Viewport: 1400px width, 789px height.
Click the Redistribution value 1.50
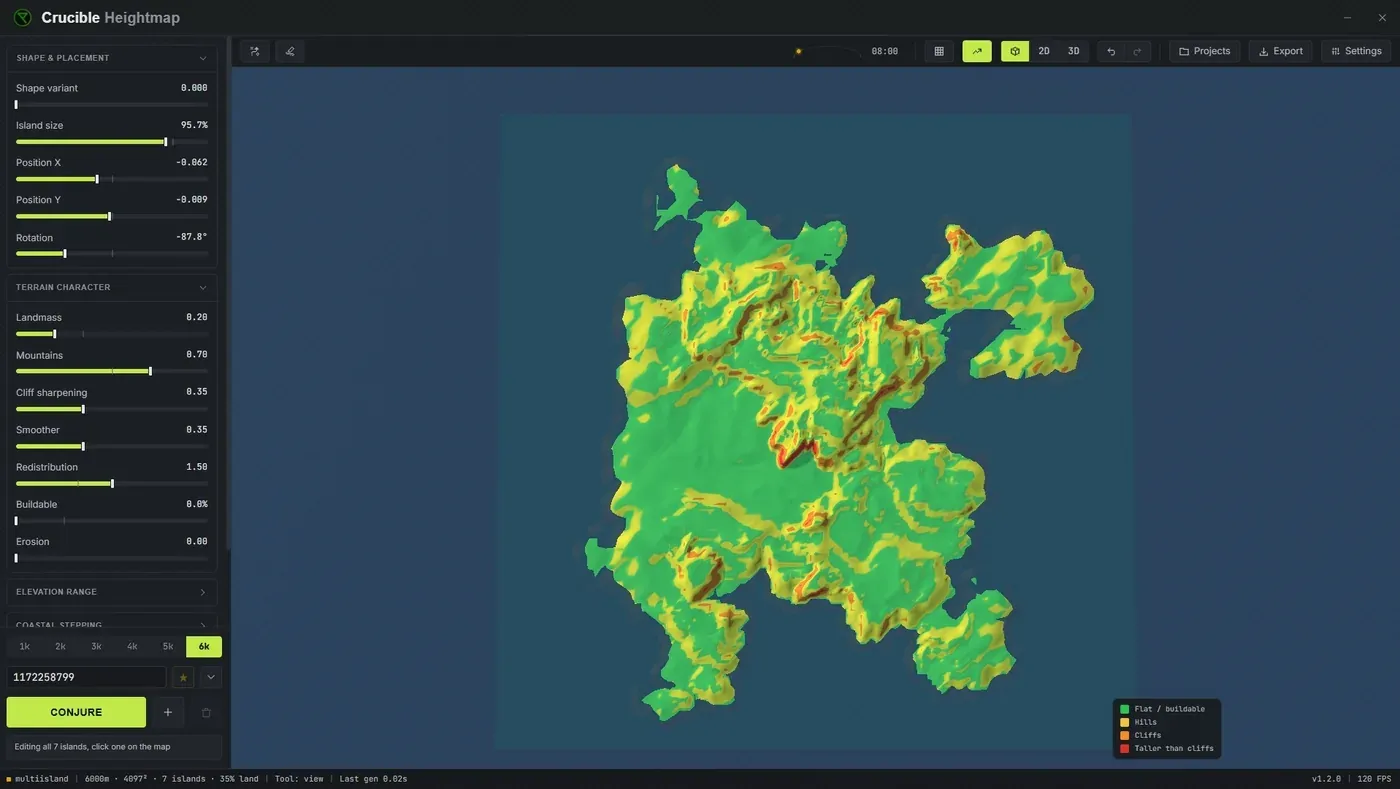click(197, 467)
